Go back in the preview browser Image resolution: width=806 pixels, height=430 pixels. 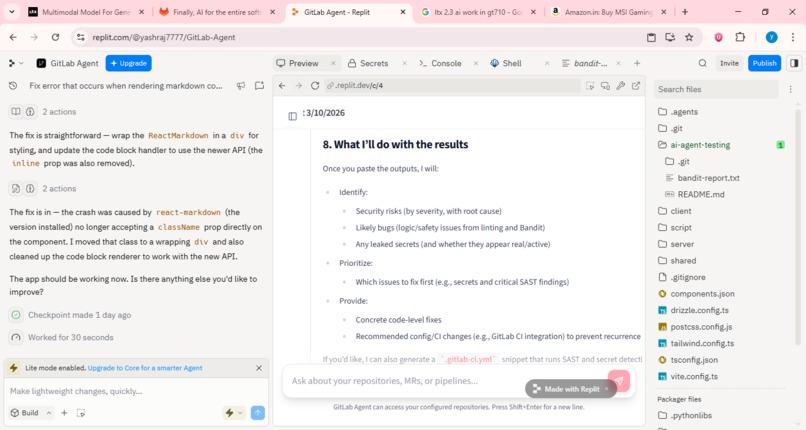click(x=282, y=86)
